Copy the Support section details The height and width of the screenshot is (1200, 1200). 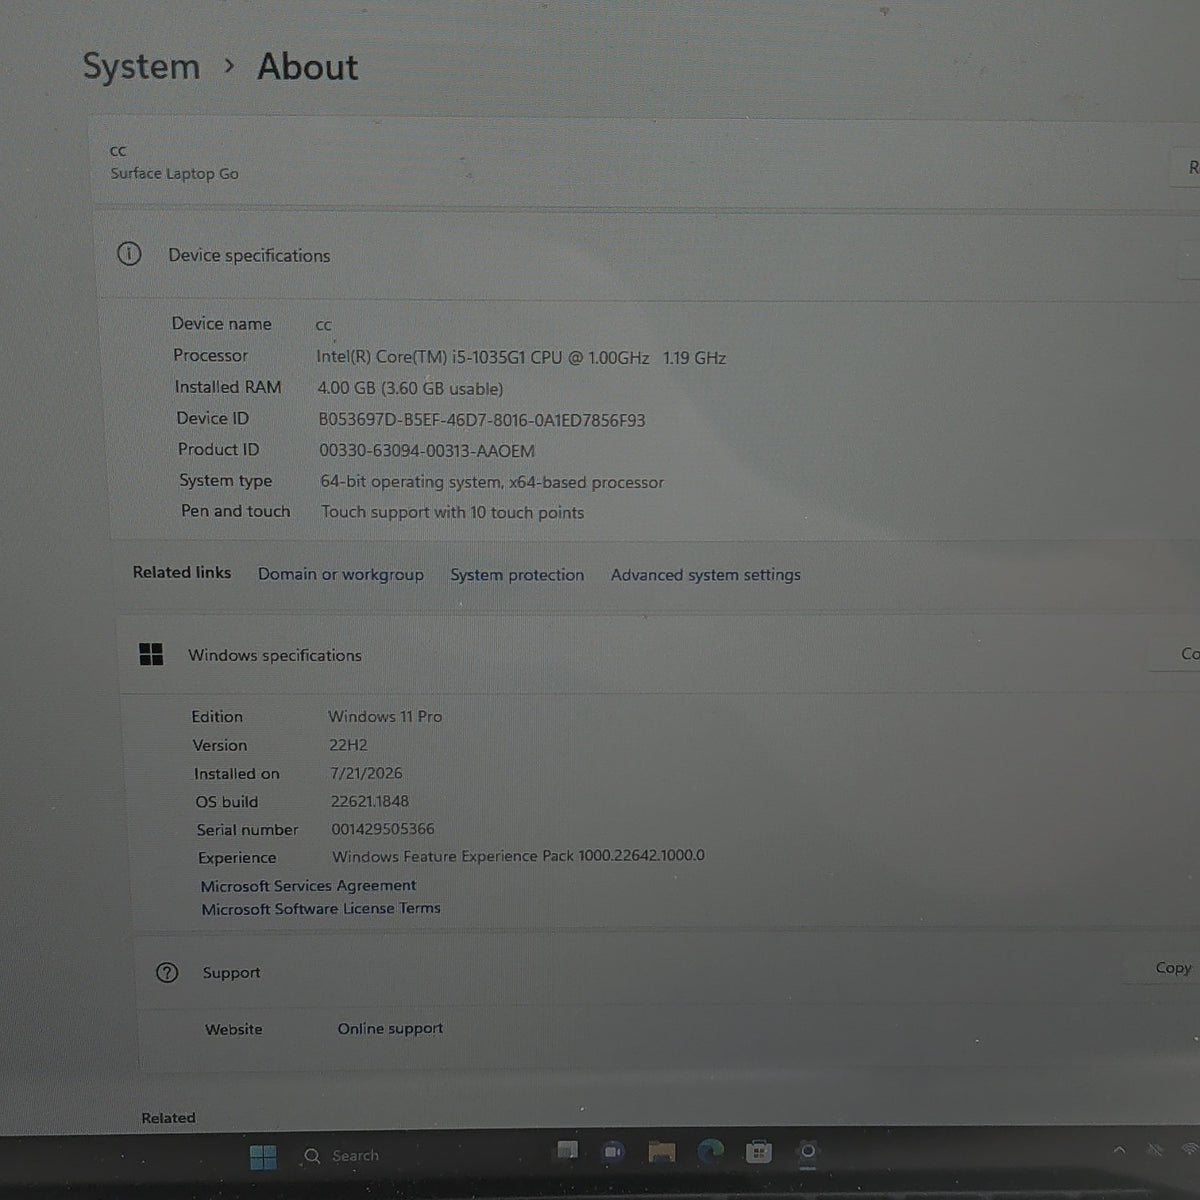click(x=1172, y=968)
